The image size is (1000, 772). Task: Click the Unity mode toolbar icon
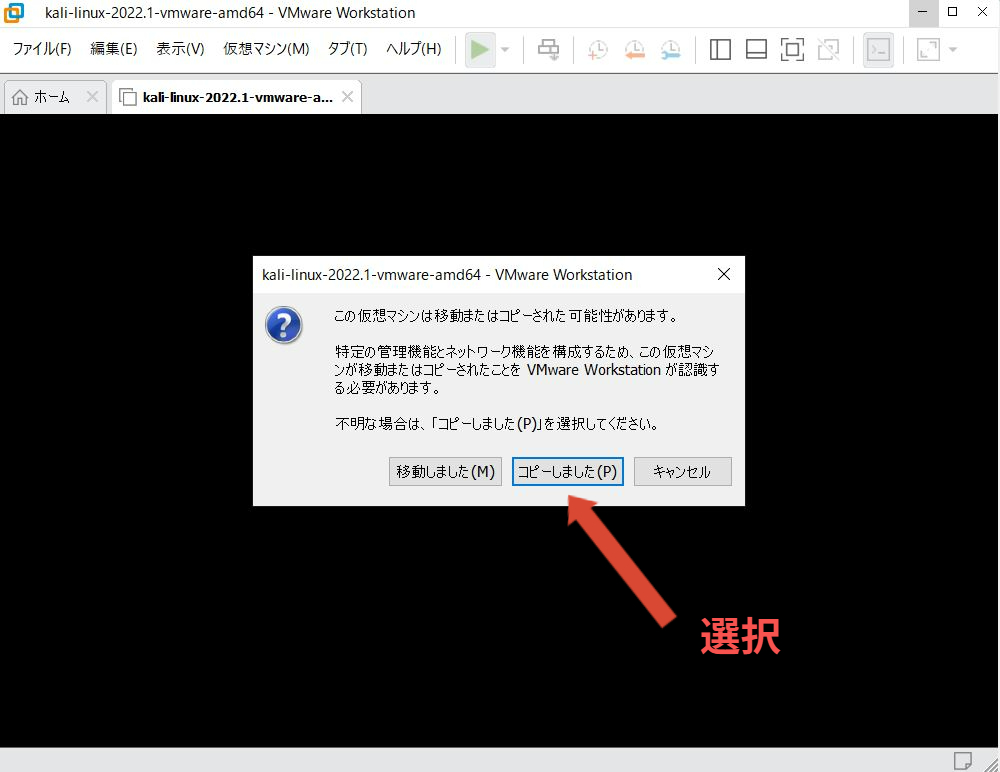[828, 49]
